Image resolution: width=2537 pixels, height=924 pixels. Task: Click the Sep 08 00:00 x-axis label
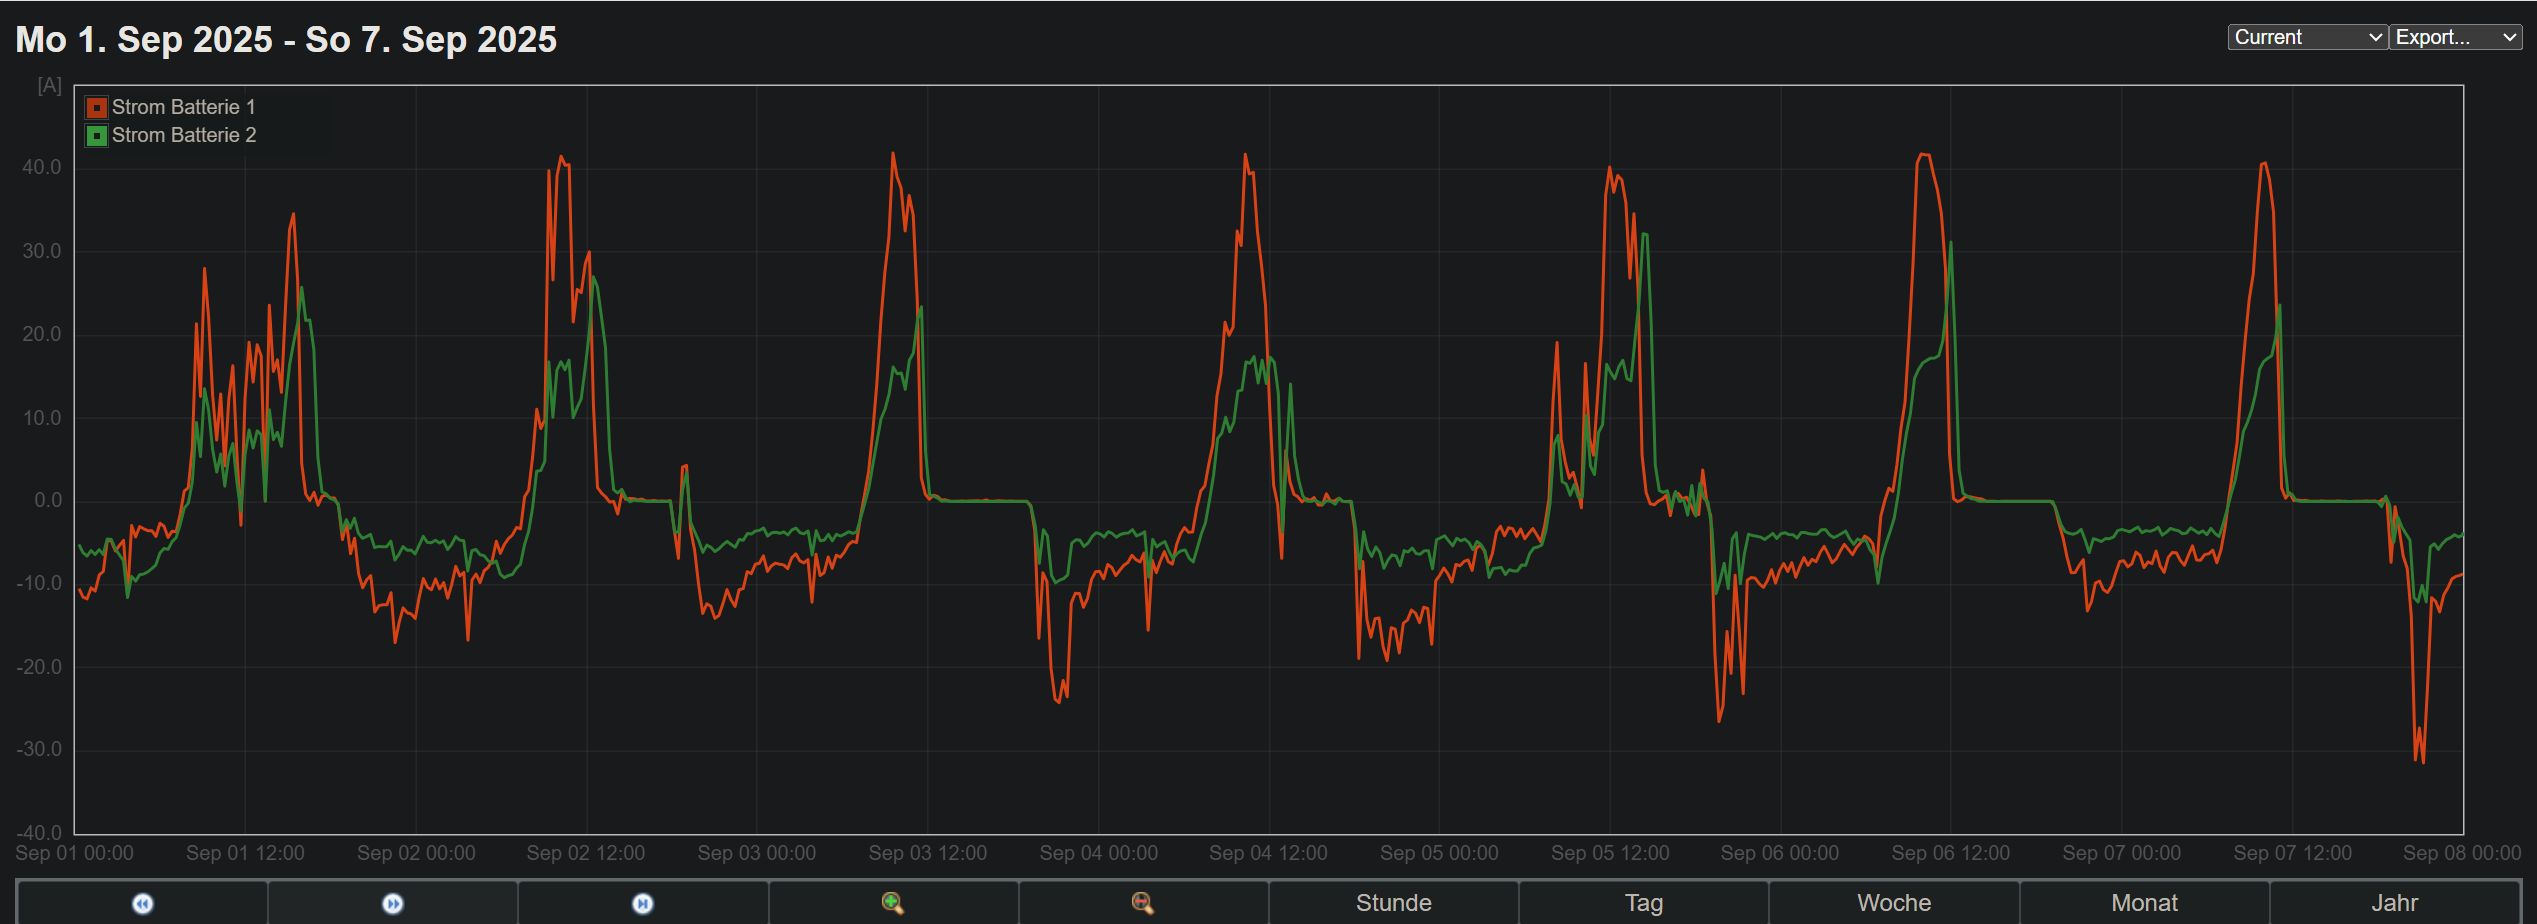pos(2462,853)
